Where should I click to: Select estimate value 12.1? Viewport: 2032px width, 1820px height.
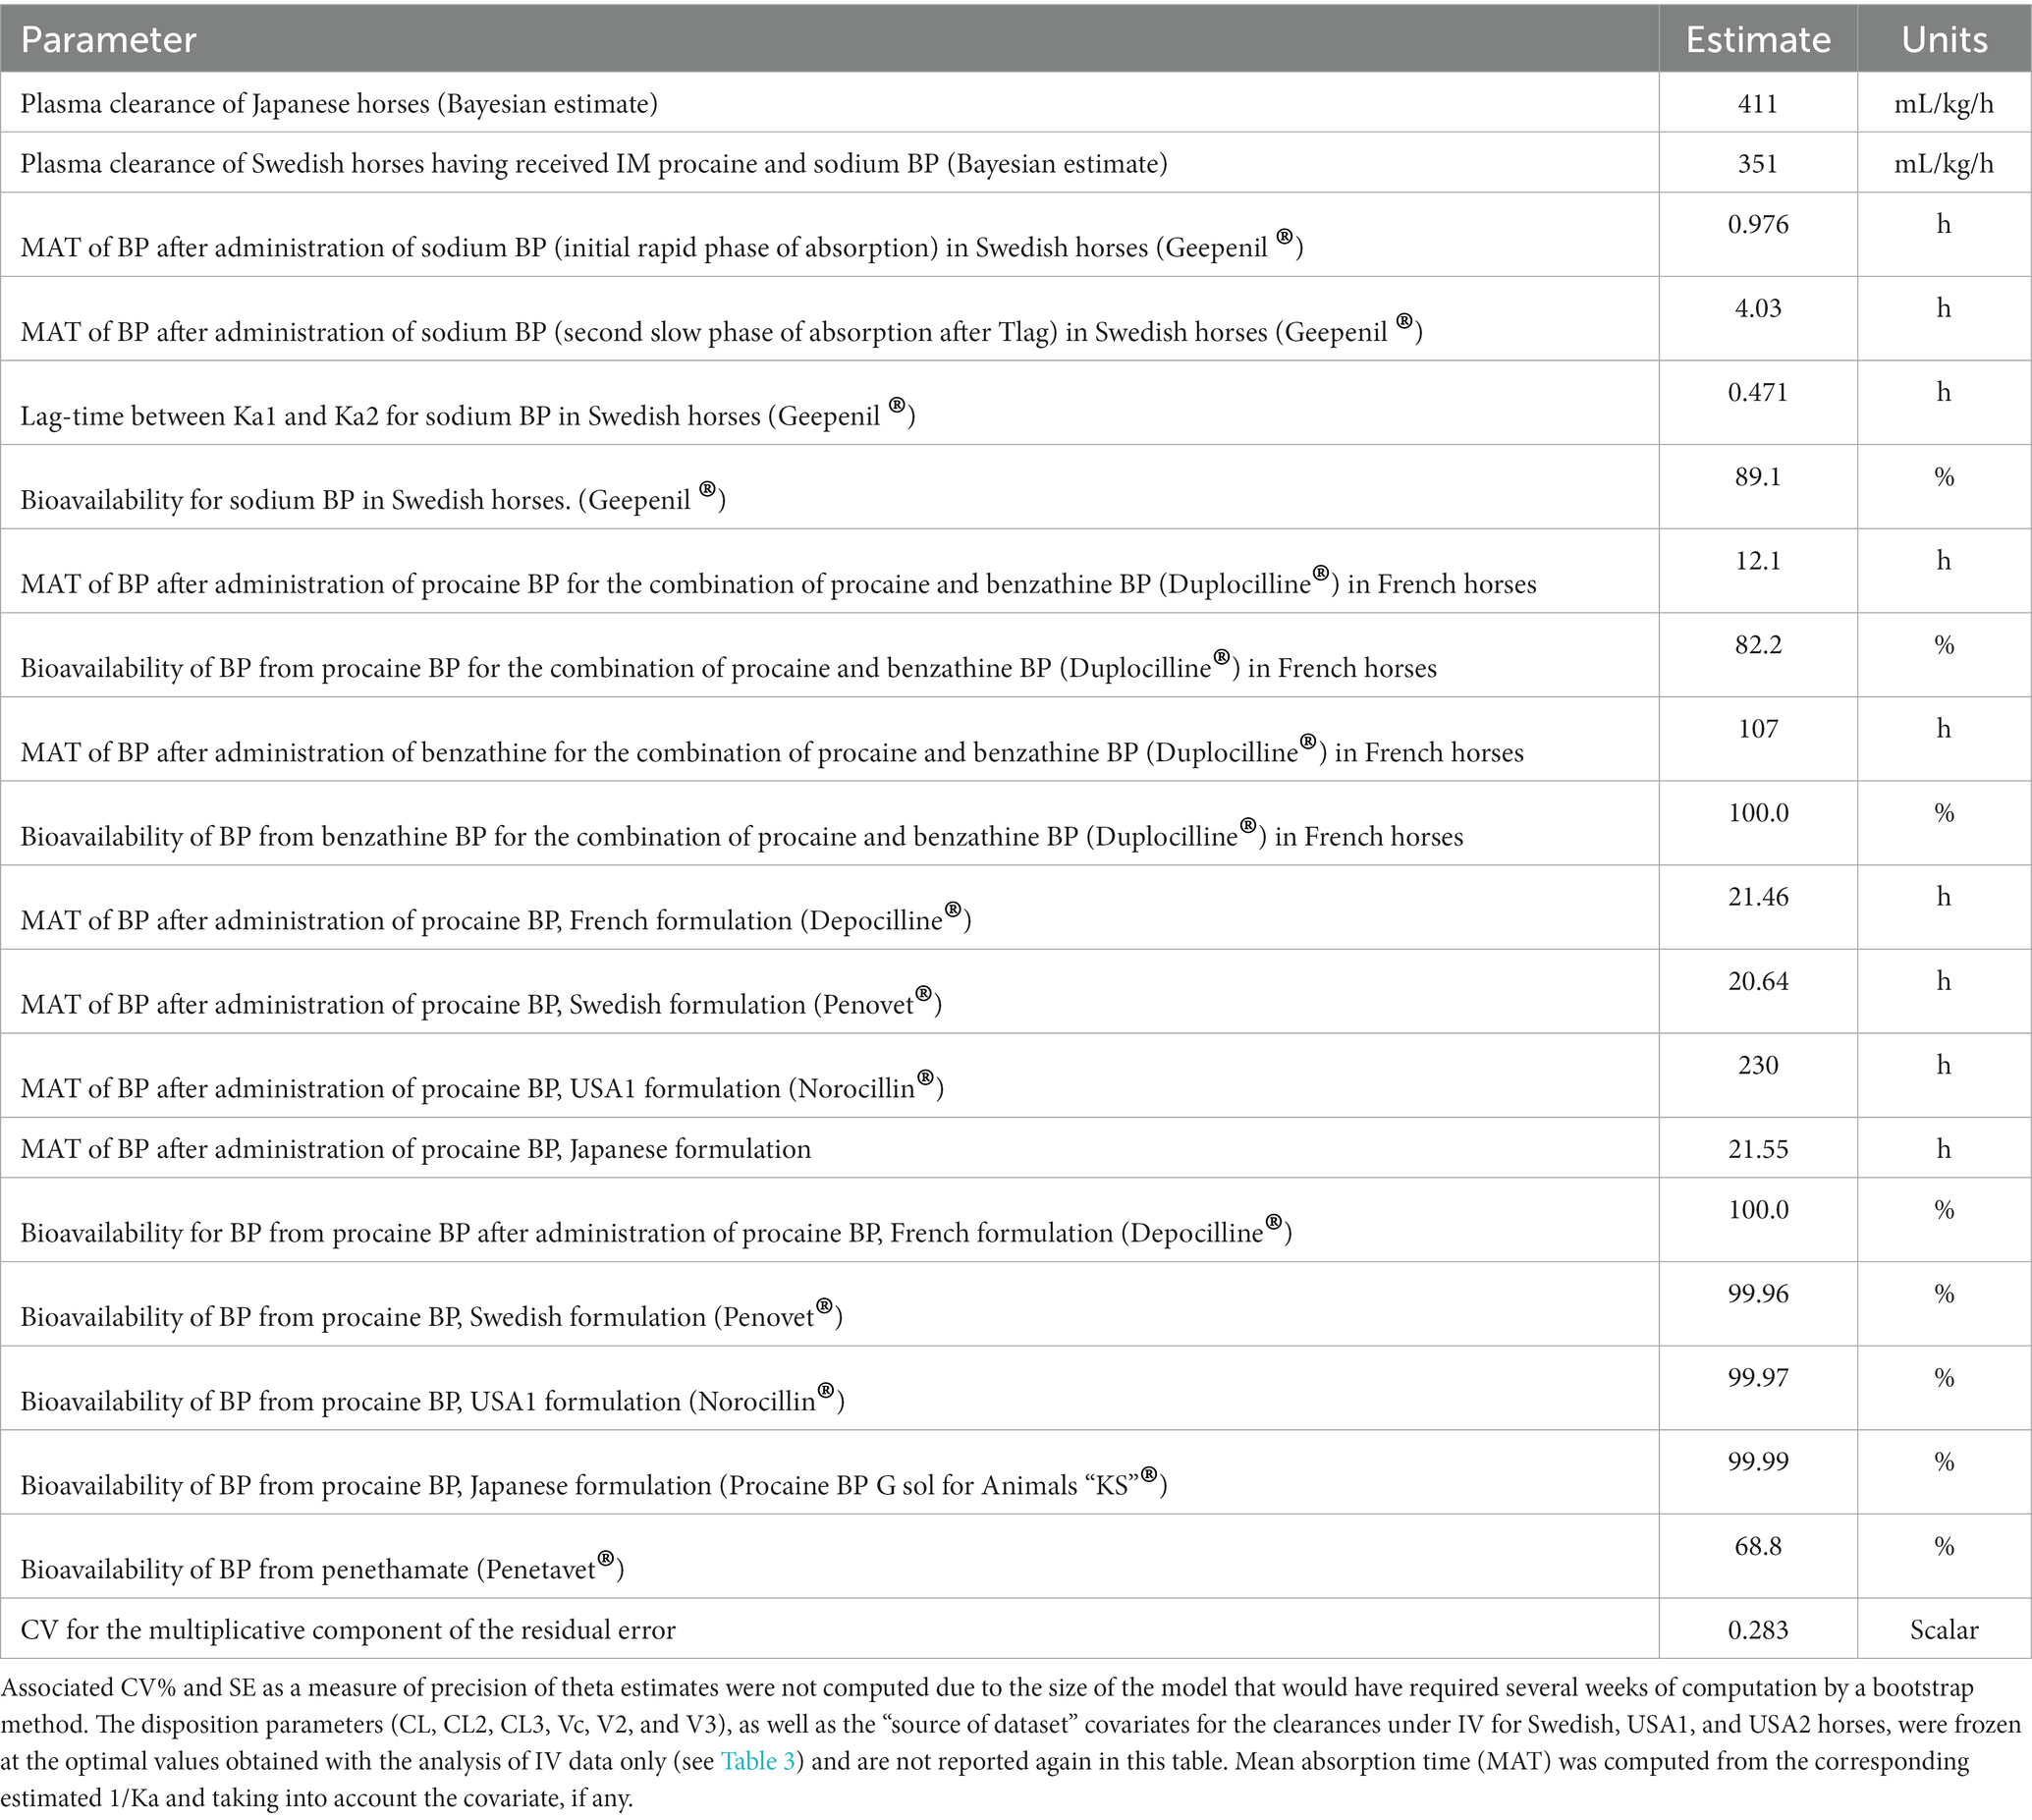[1758, 560]
